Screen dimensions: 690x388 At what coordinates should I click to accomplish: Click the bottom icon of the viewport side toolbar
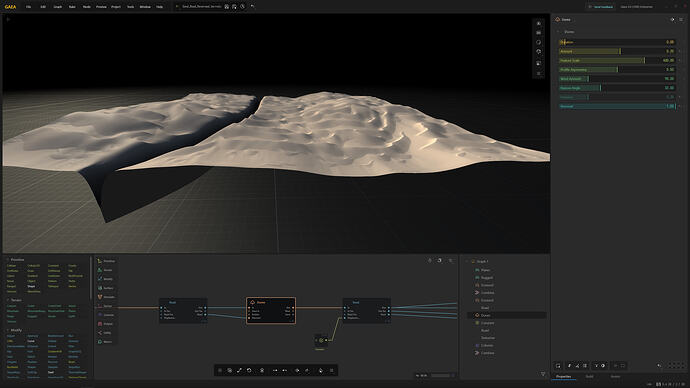(x=538, y=73)
